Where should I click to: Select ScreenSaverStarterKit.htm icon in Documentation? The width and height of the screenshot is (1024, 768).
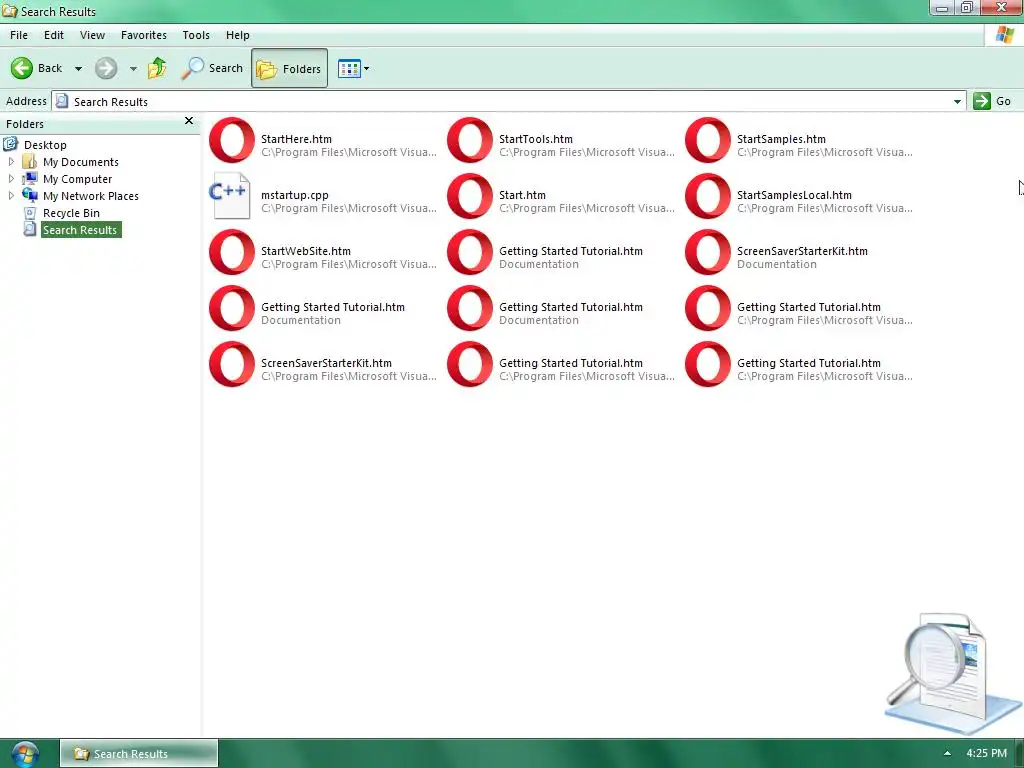(x=707, y=252)
